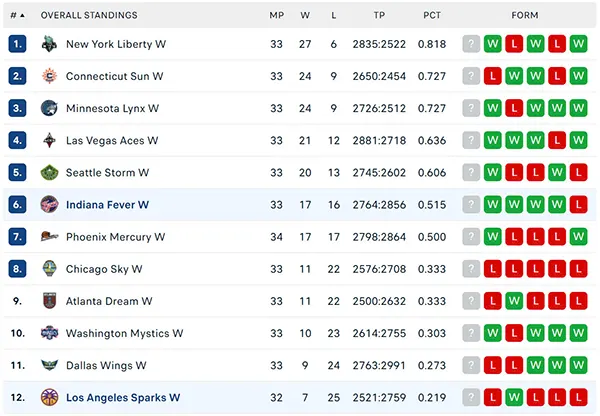Screen dimensions: 600x416
Task: Click Chicago Sky's upcoming match question mark
Action: (x=471, y=269)
